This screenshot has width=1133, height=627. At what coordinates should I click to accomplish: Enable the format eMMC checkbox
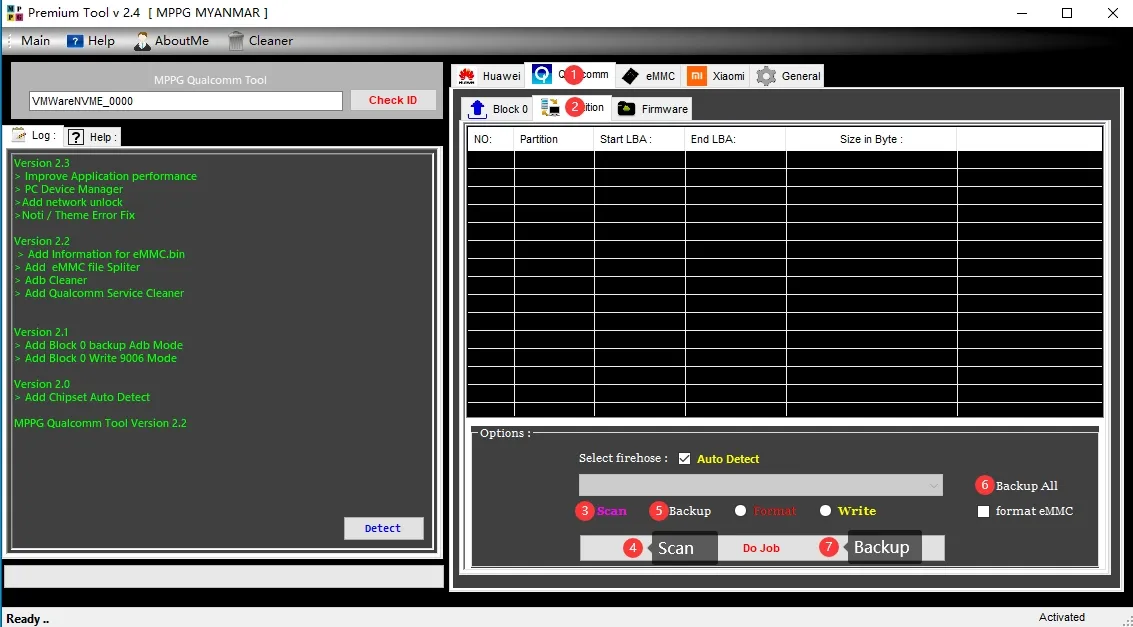tap(983, 511)
